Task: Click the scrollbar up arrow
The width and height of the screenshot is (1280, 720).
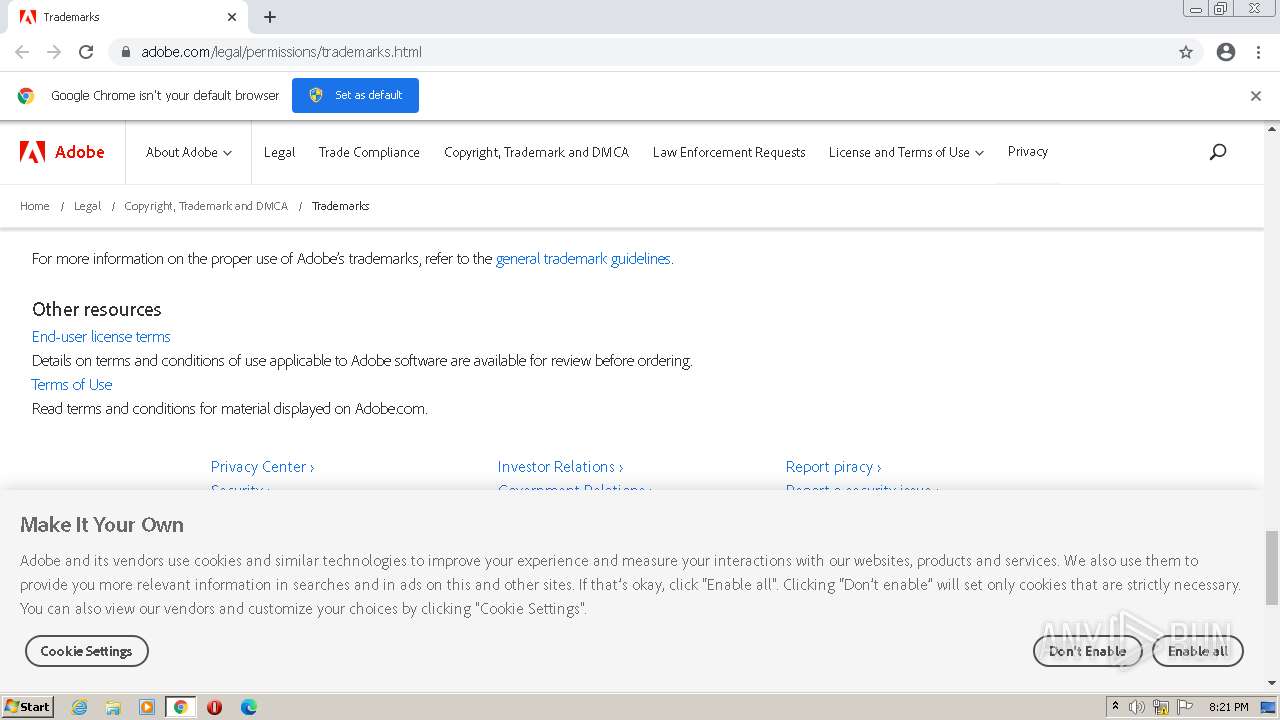Action: (1272, 129)
